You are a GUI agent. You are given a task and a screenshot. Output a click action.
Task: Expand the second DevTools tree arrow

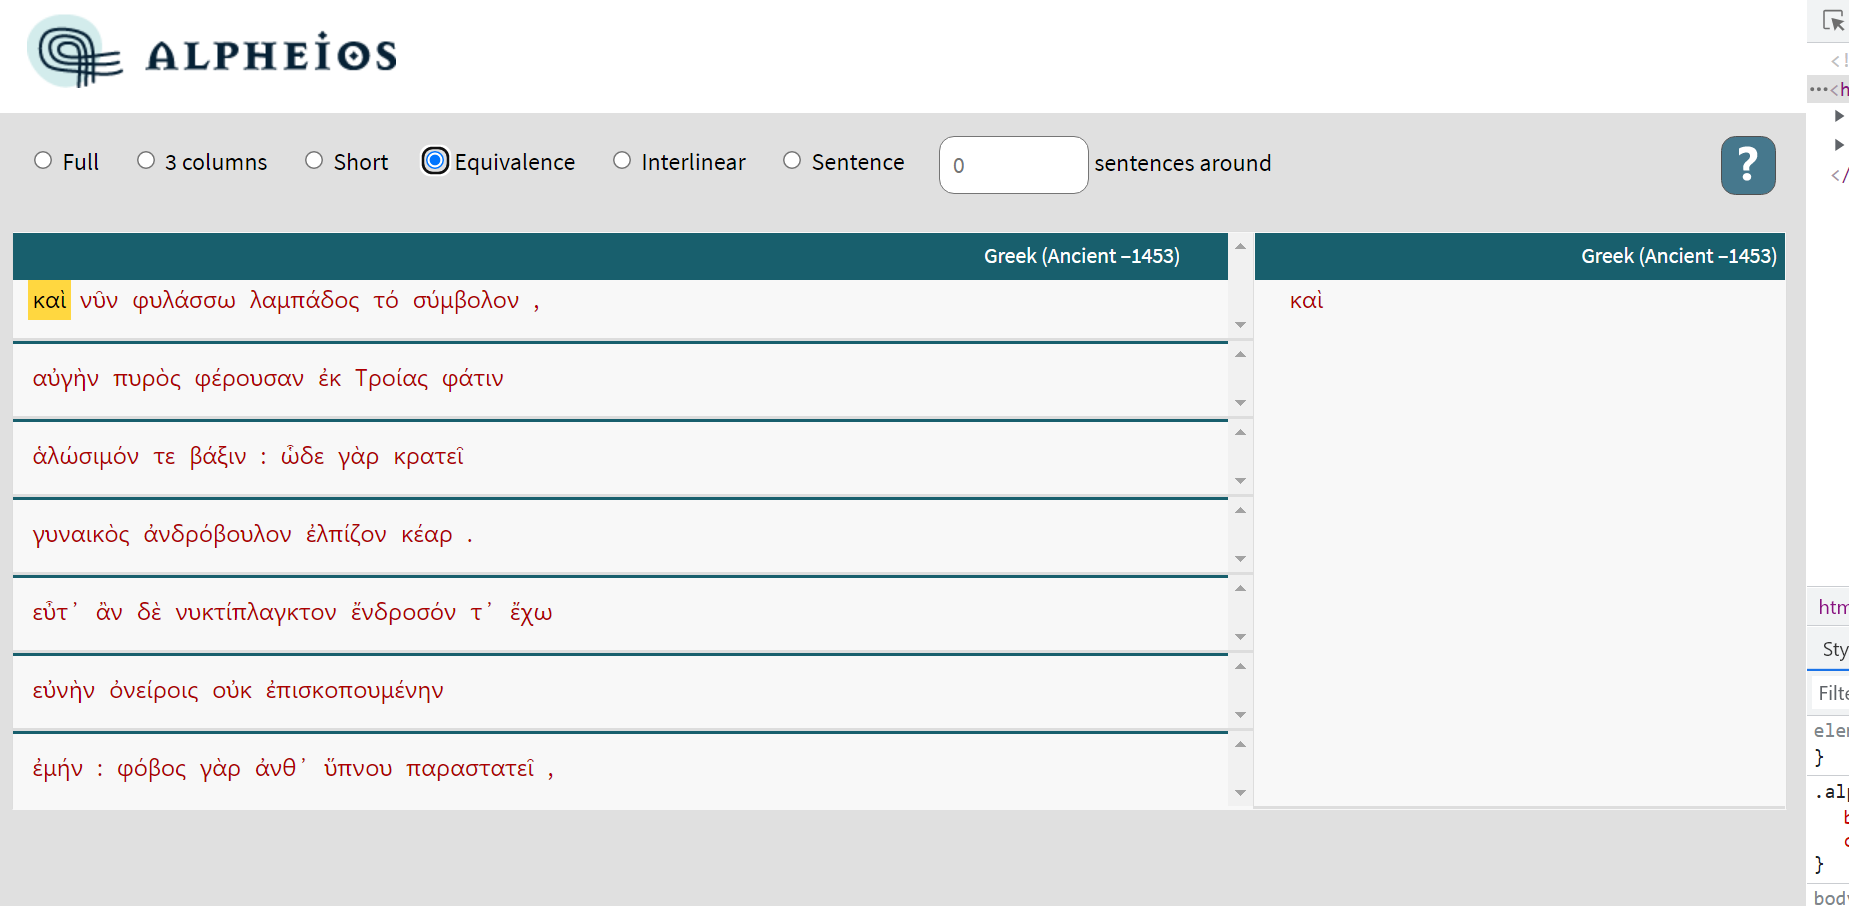pos(1840,144)
